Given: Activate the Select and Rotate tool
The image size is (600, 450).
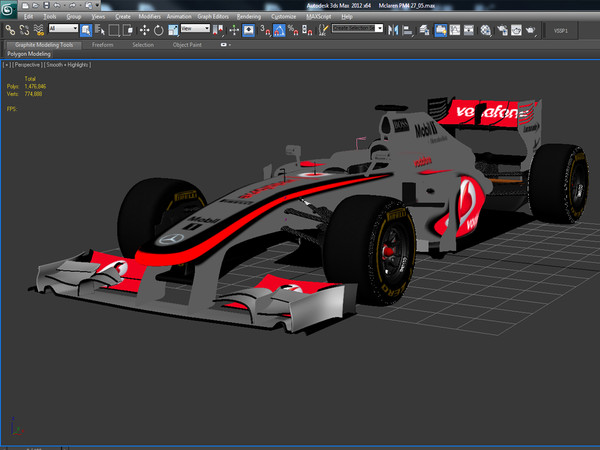Looking at the screenshot, I should click(158, 30).
